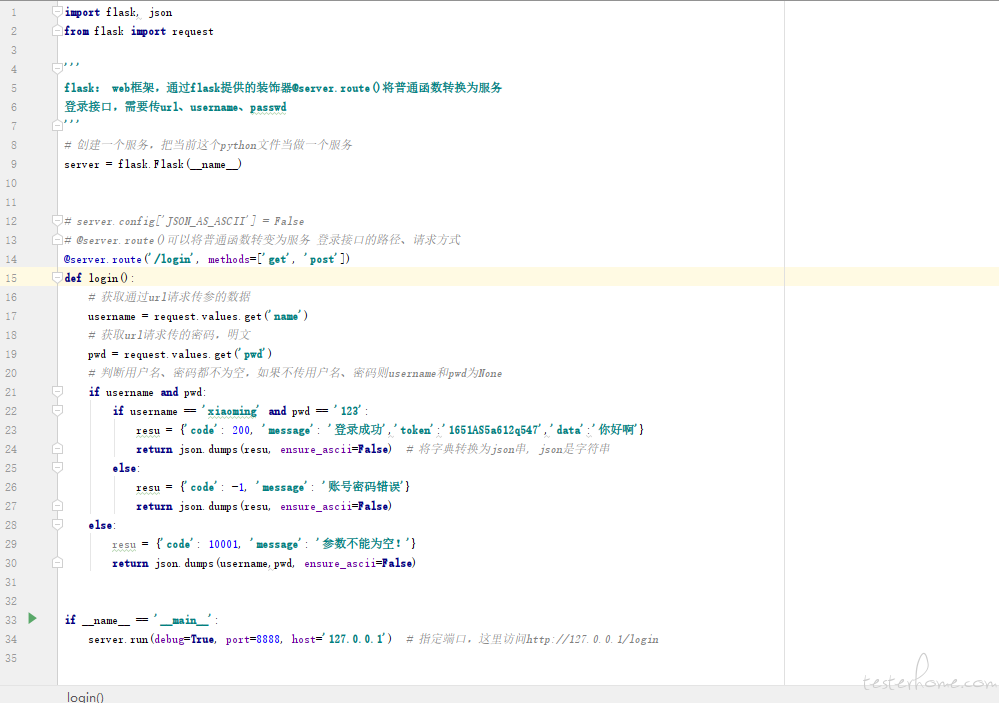Click line number 34 in the gutter
This screenshot has width=999, height=703.
11,639
